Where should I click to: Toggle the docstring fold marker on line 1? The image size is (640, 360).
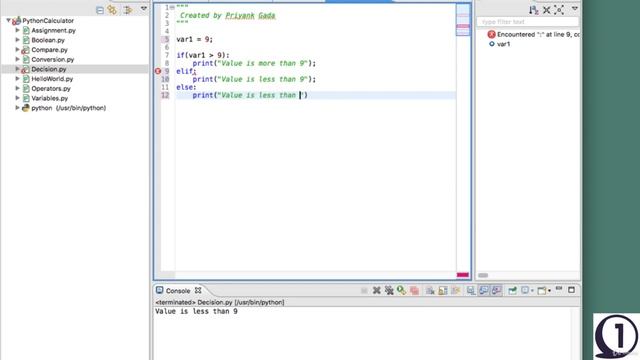click(x=172, y=7)
